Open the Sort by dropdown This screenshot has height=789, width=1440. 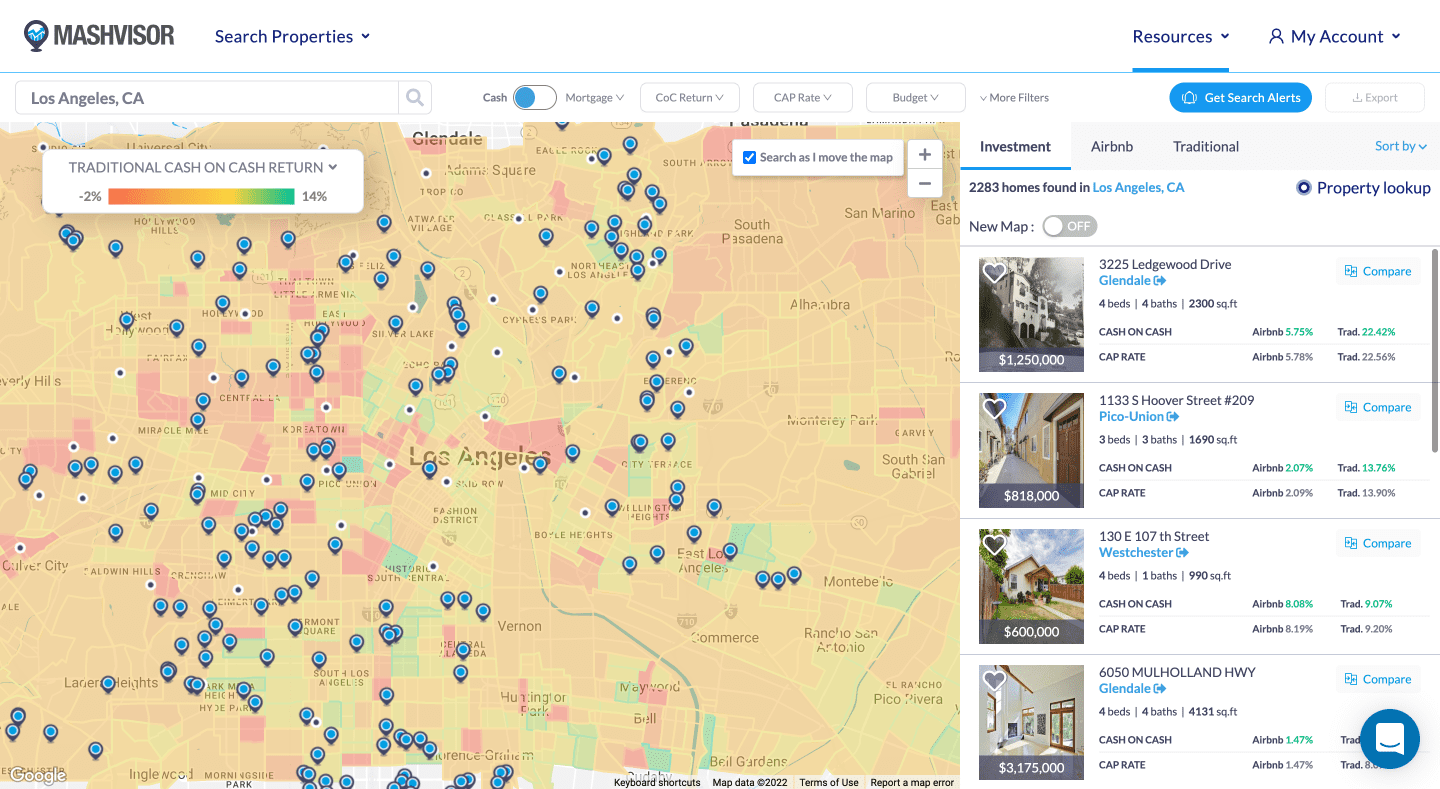tap(1400, 146)
